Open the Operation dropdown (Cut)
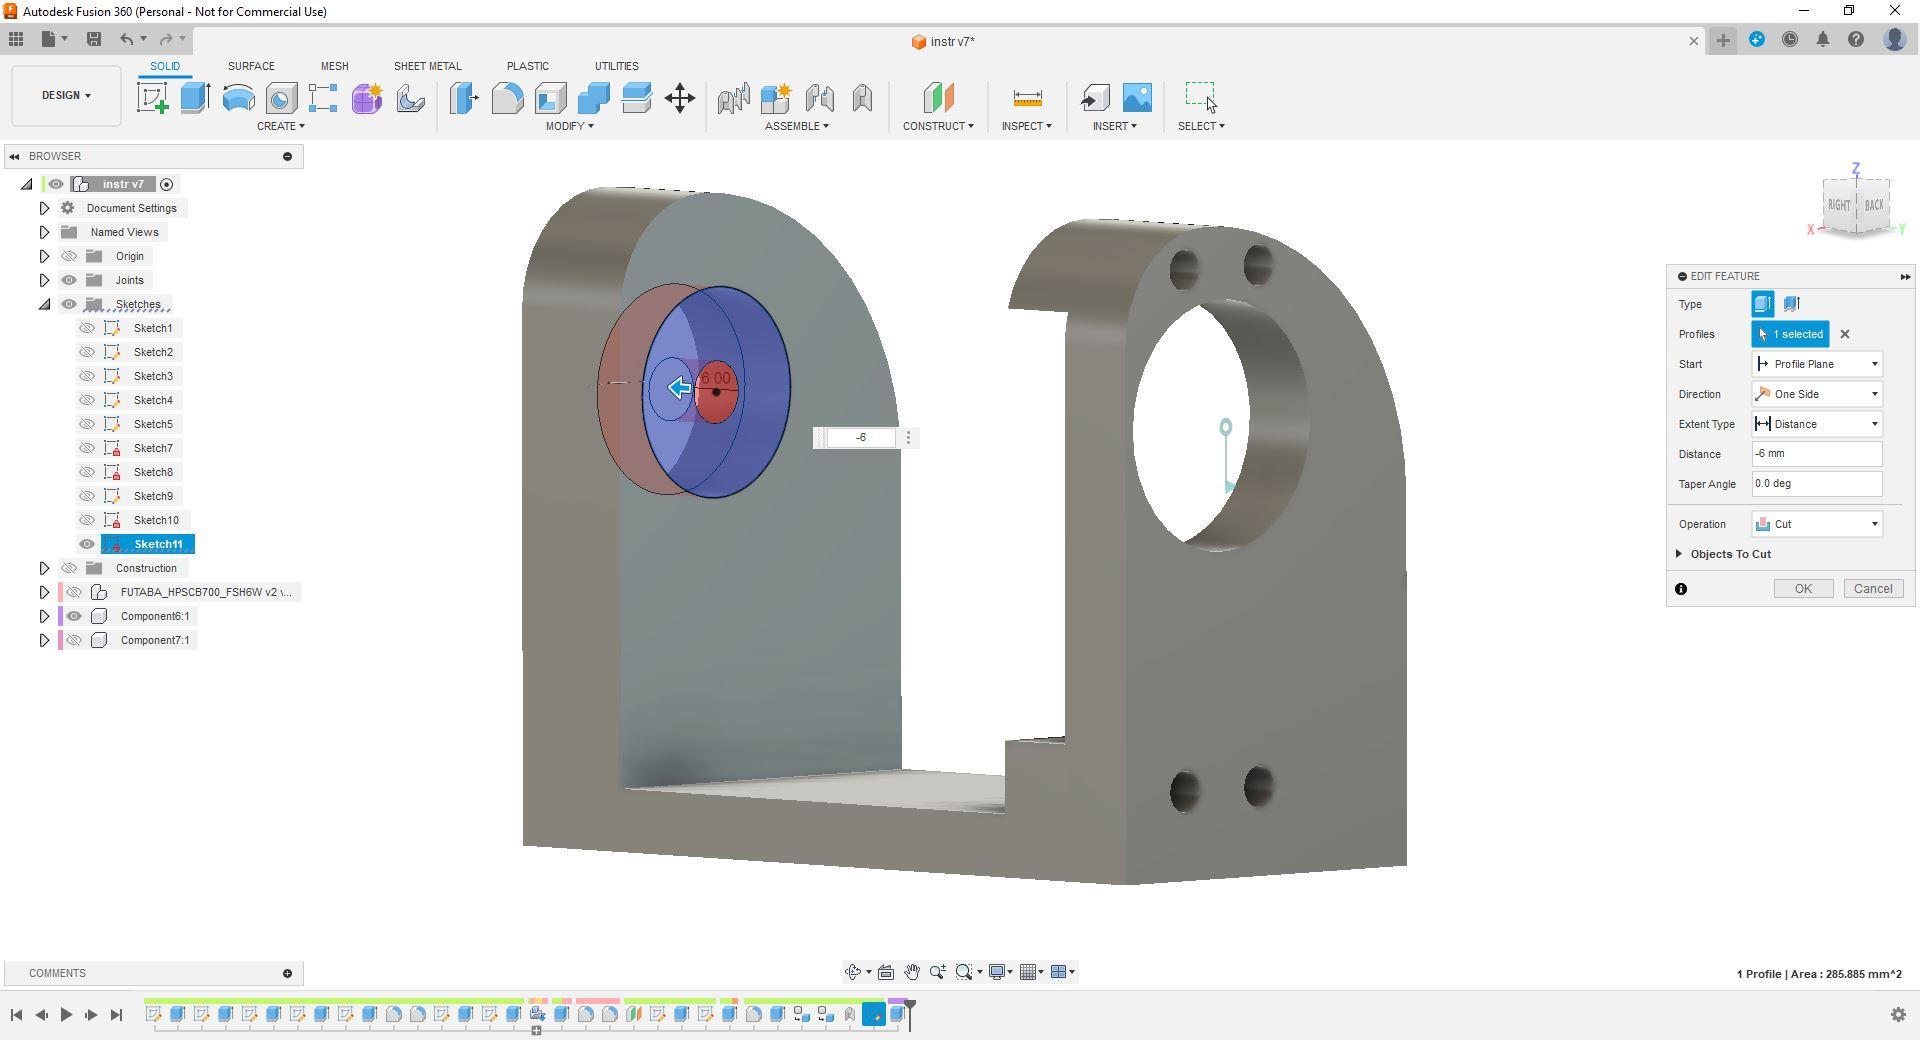 (x=1817, y=524)
